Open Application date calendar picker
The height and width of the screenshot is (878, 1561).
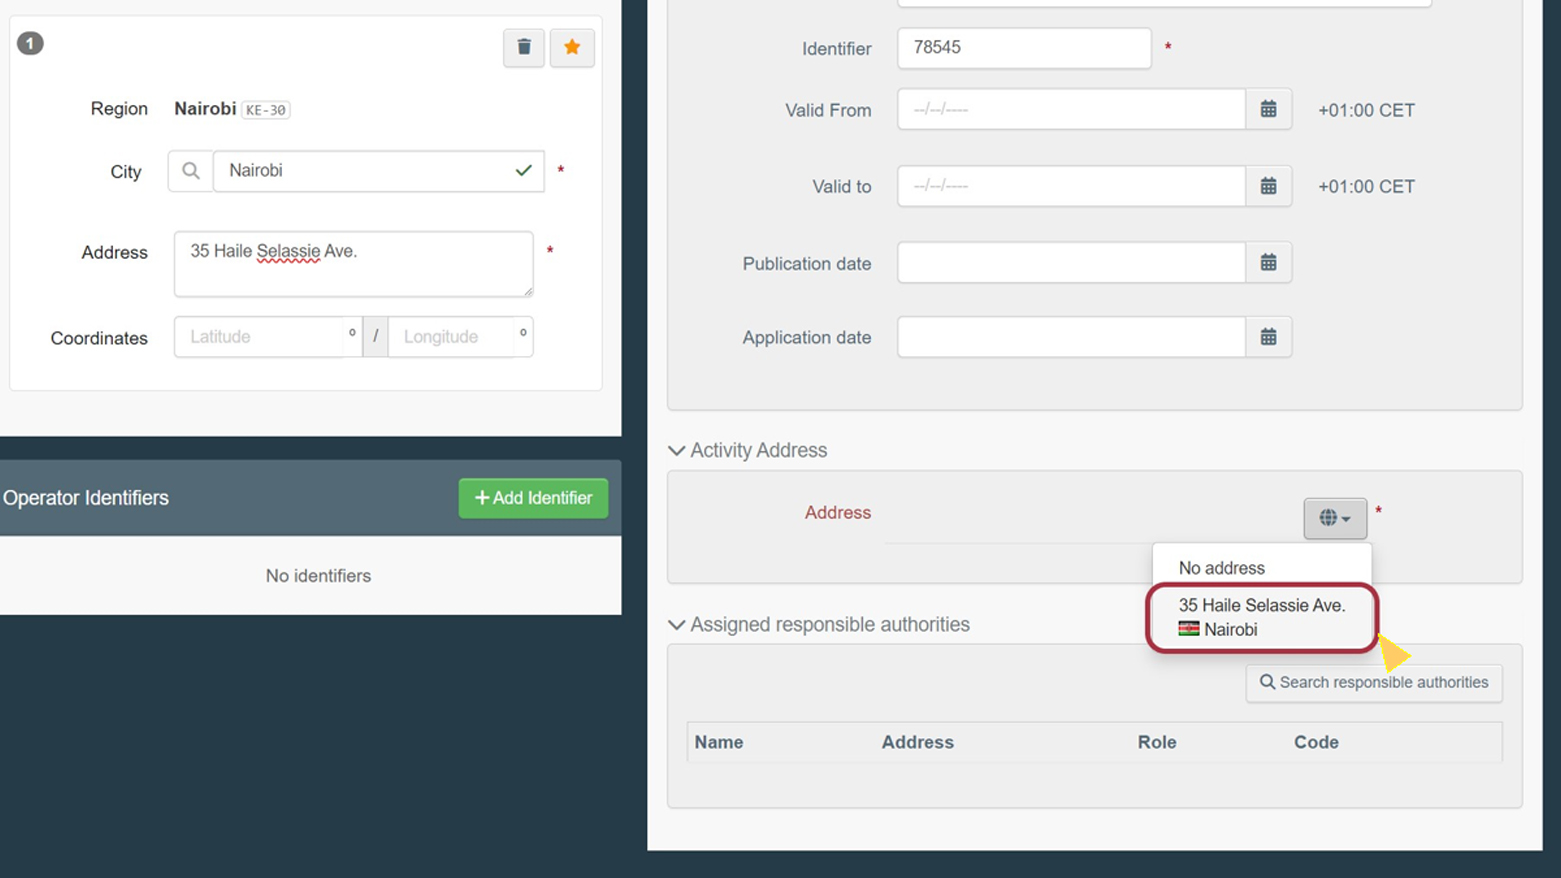tap(1268, 337)
